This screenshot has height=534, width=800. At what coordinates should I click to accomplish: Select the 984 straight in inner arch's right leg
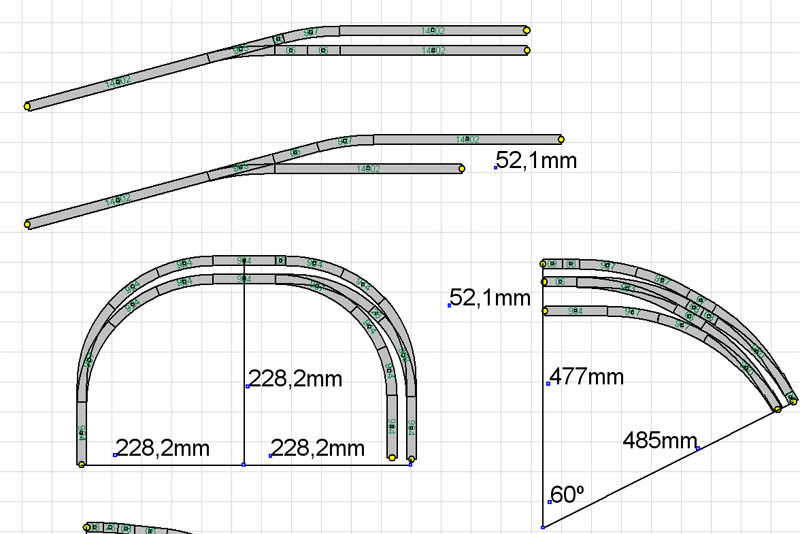pos(392,426)
